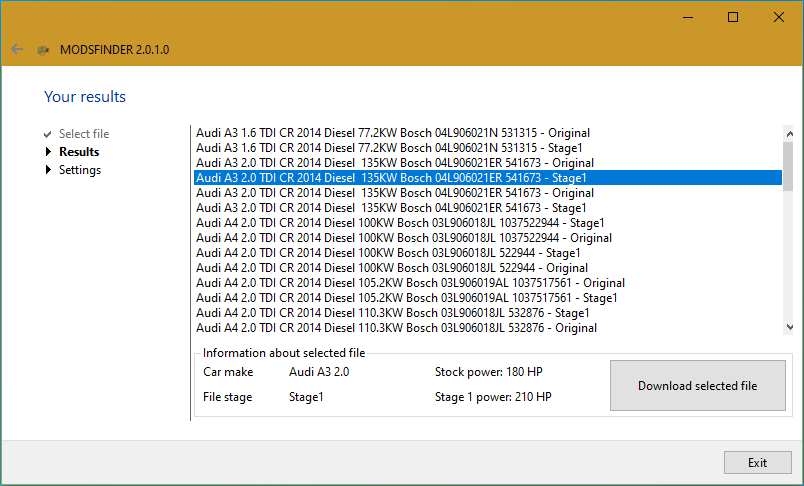Select the Audi A3 1.6 TDI 531315 Original entry
The height and width of the screenshot is (486, 804).
393,133
